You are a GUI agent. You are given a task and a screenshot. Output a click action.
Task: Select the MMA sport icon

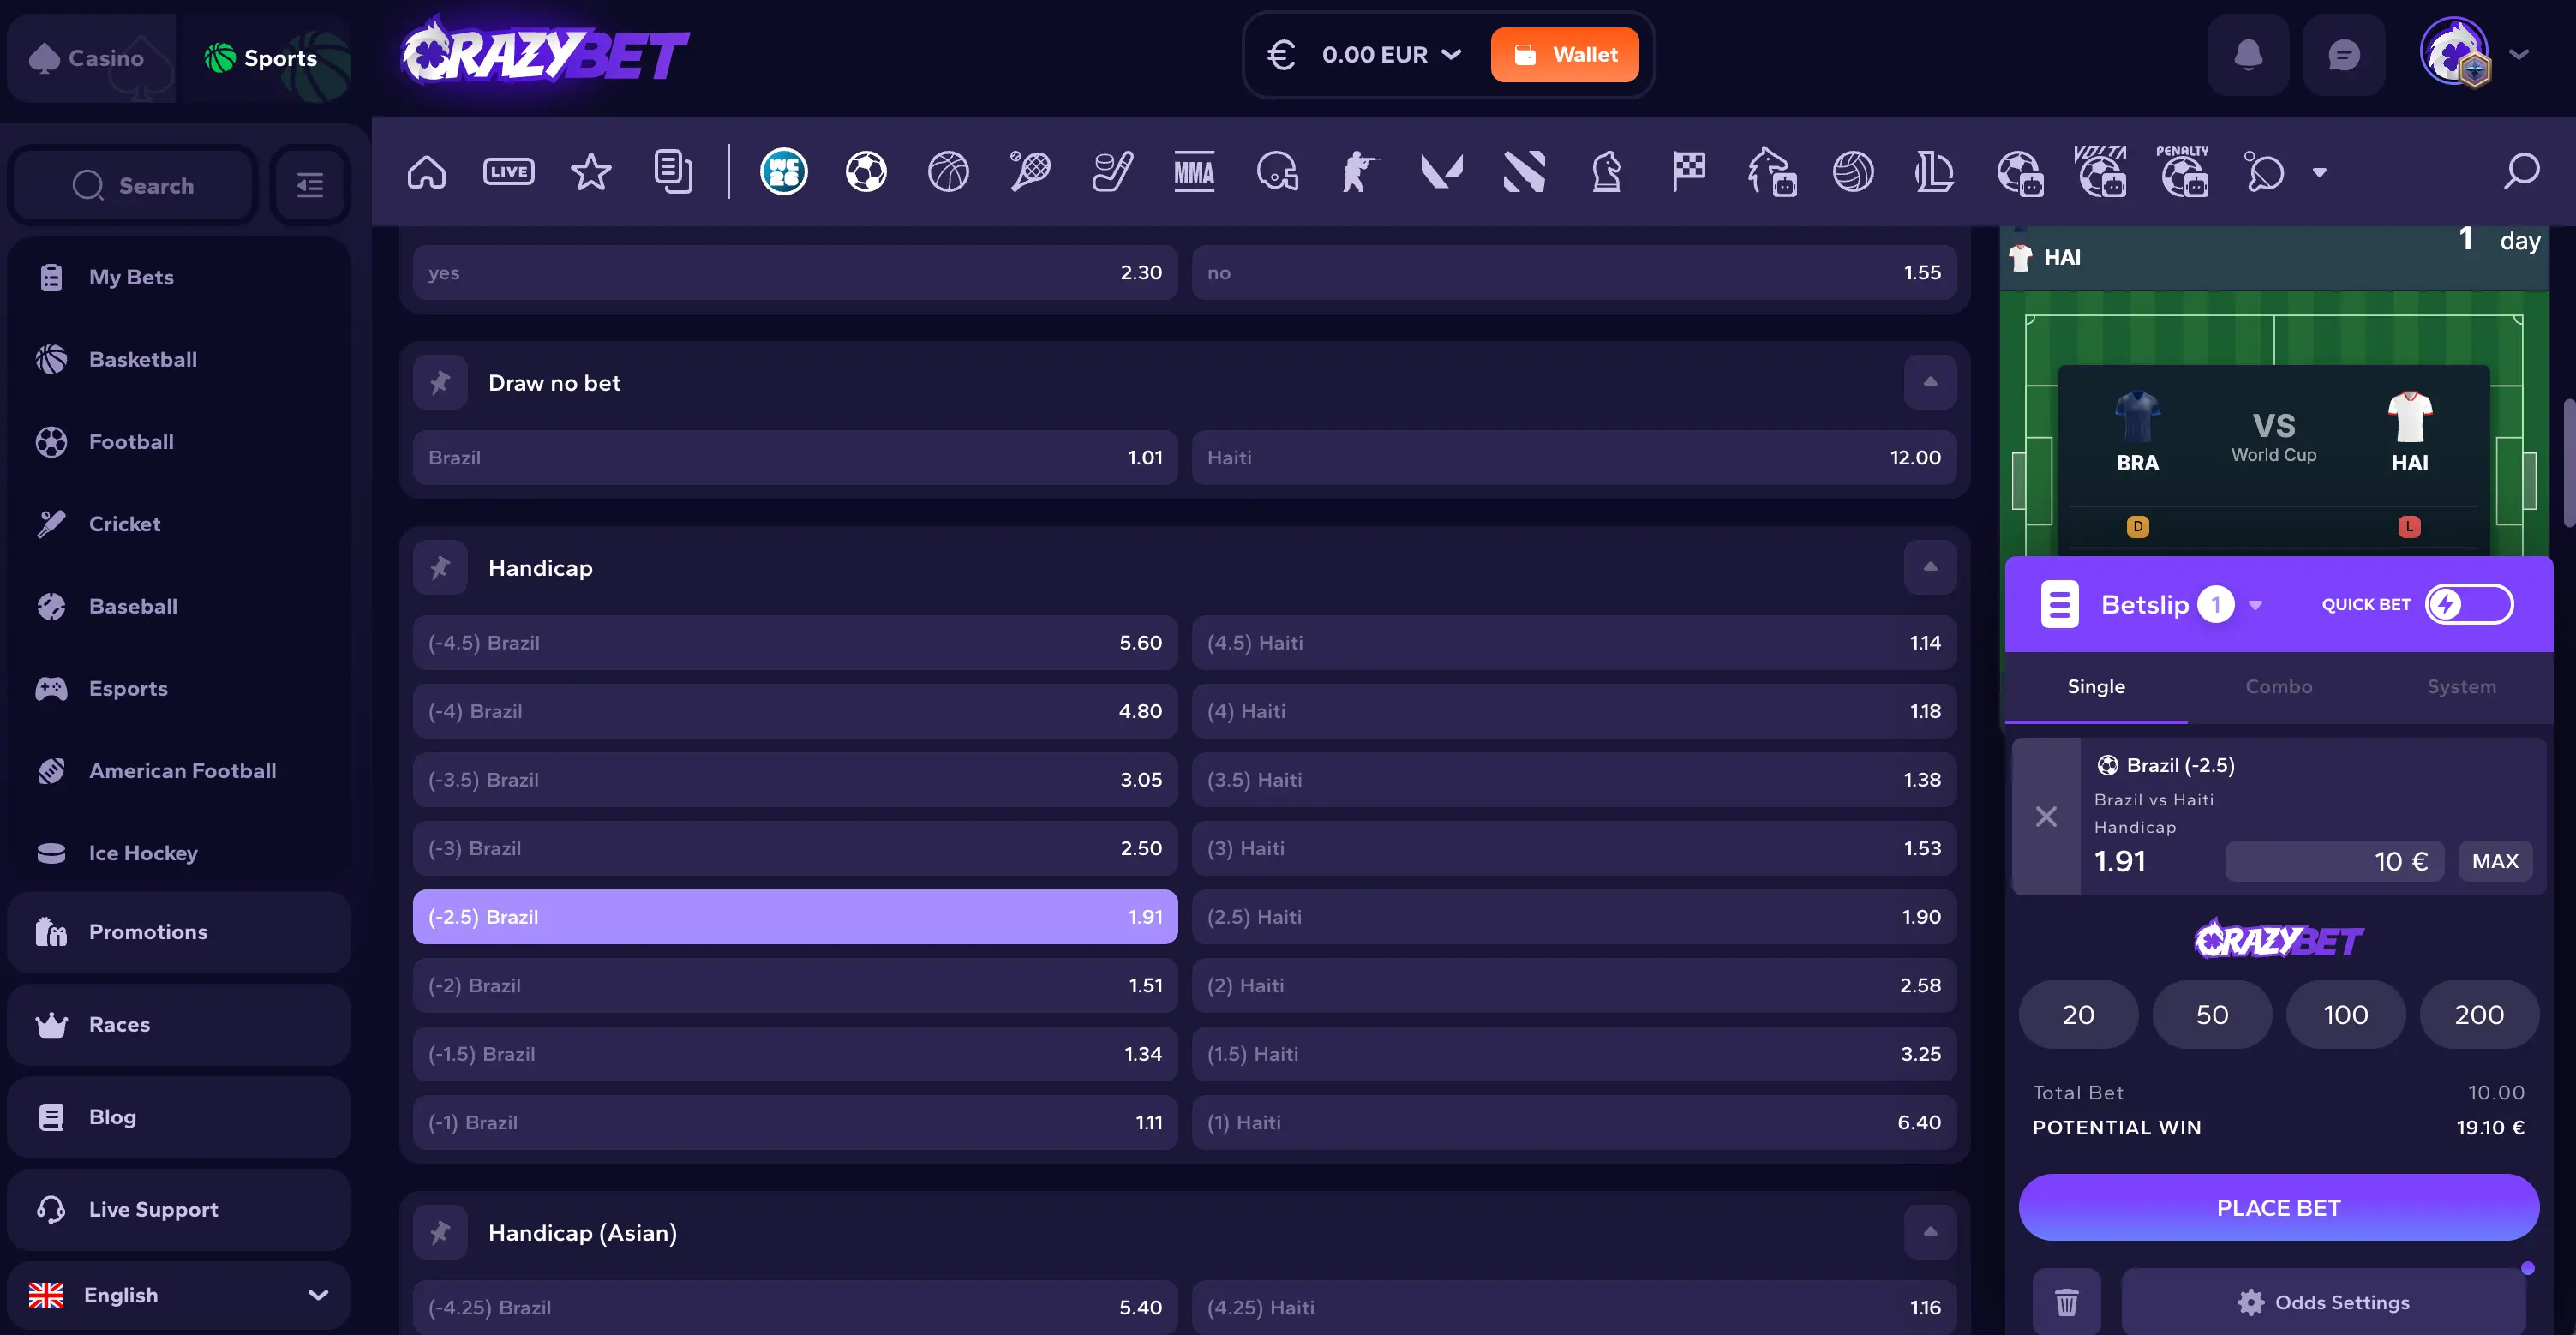[1194, 172]
